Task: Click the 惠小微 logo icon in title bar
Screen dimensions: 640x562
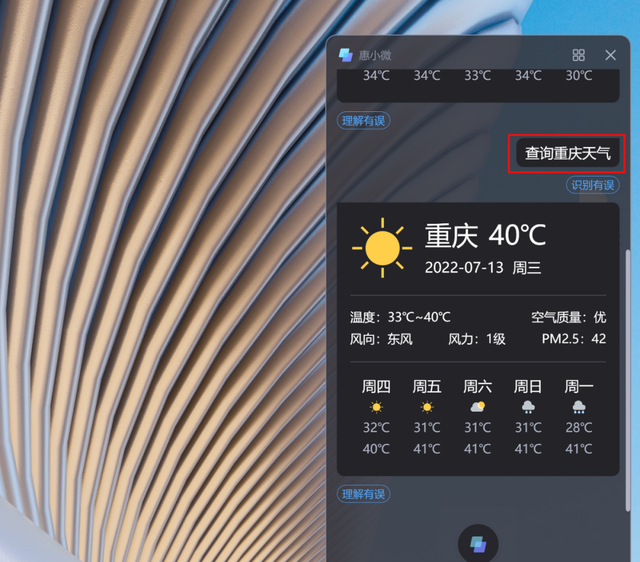Action: click(x=346, y=55)
